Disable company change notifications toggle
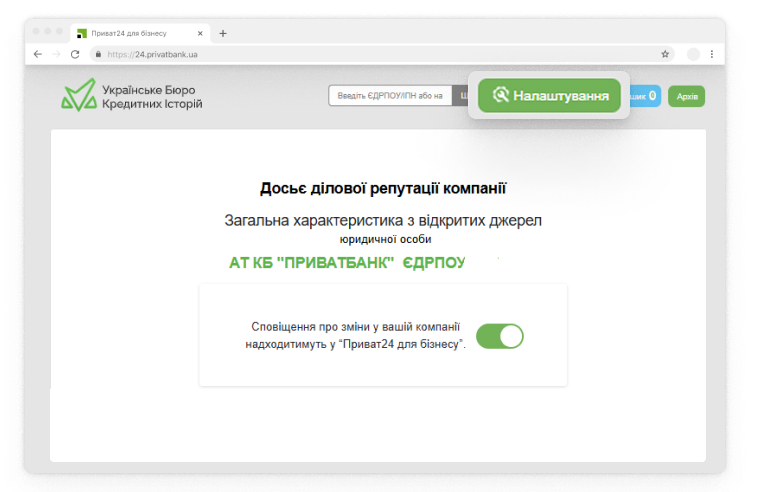This screenshot has width=757, height=492. tap(500, 336)
